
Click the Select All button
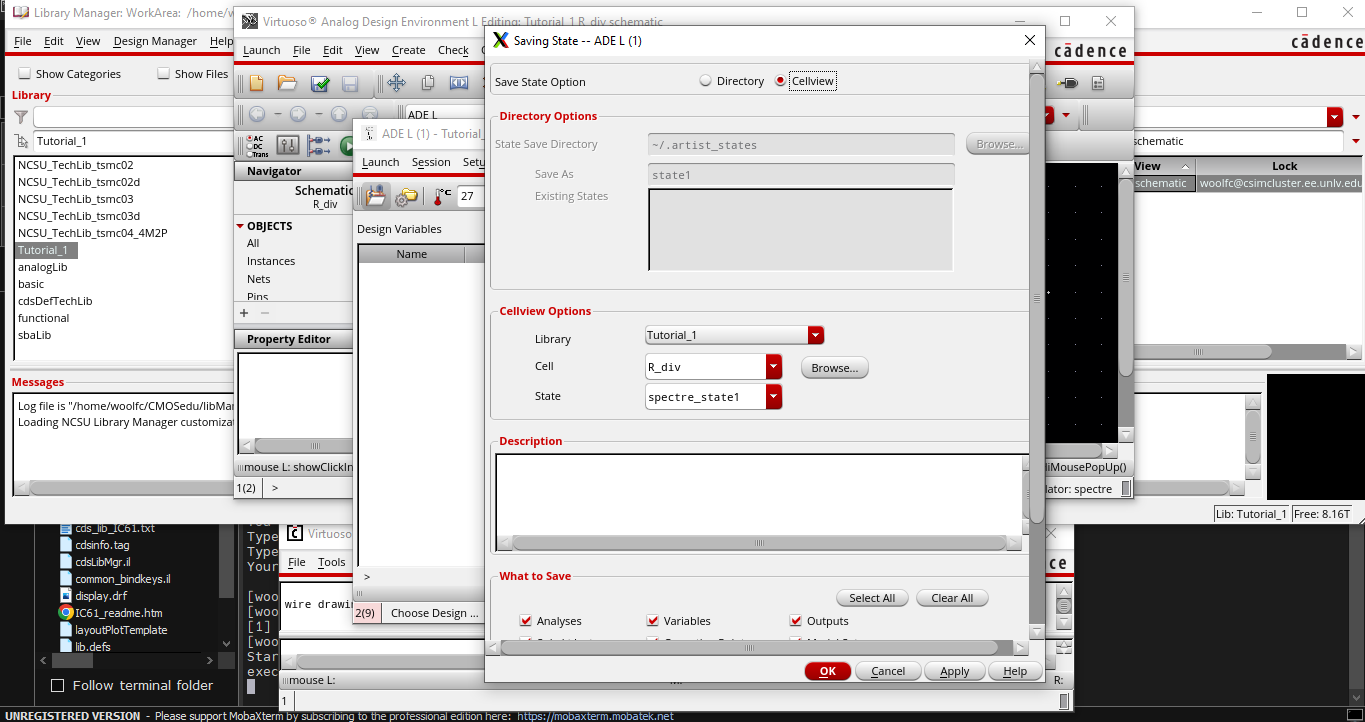[x=872, y=598]
